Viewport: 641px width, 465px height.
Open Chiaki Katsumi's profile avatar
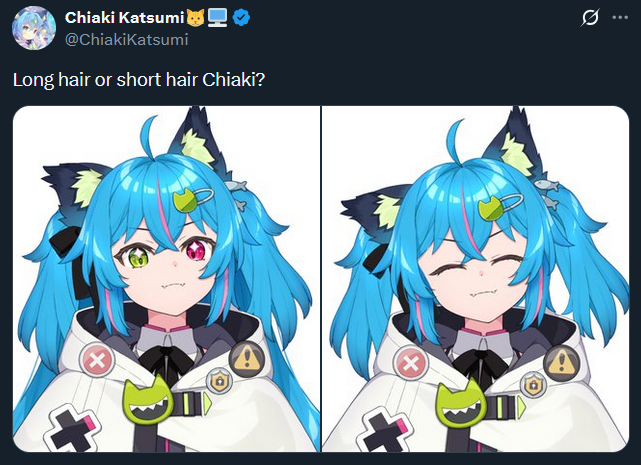[x=34, y=28]
